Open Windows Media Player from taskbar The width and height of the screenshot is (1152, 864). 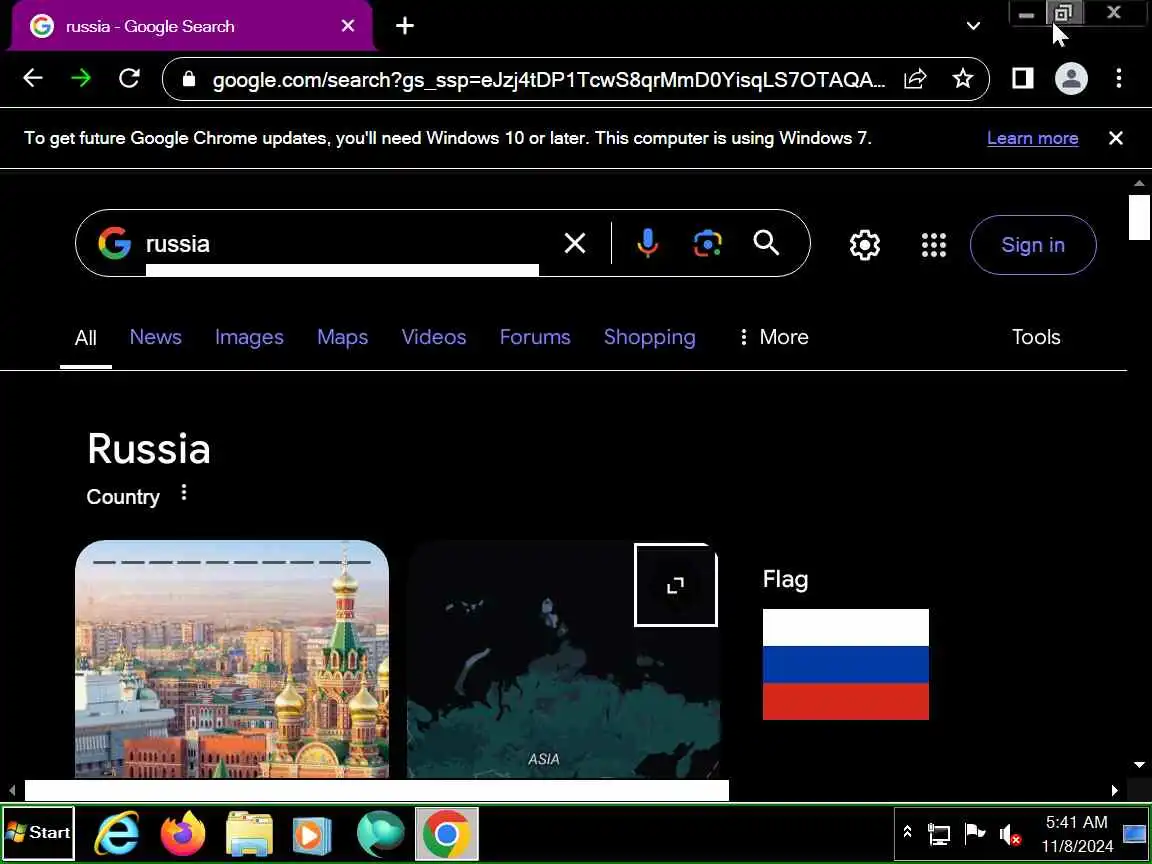click(312, 833)
